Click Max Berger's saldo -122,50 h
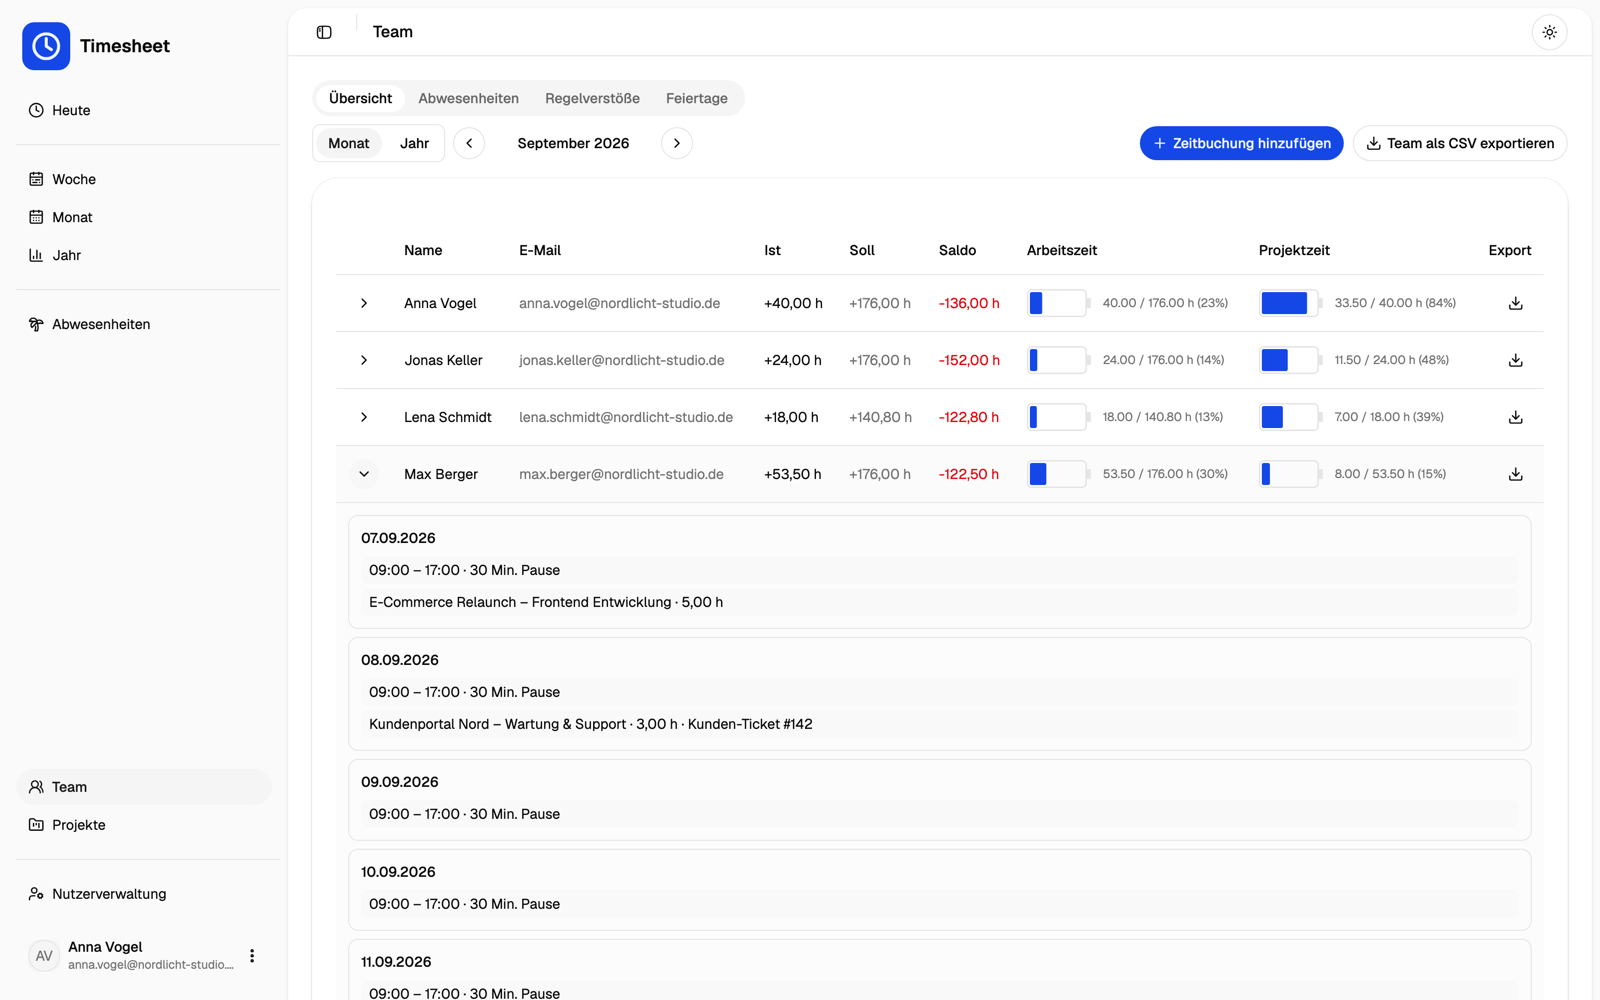The image size is (1600, 1000). pyautogui.click(x=968, y=474)
